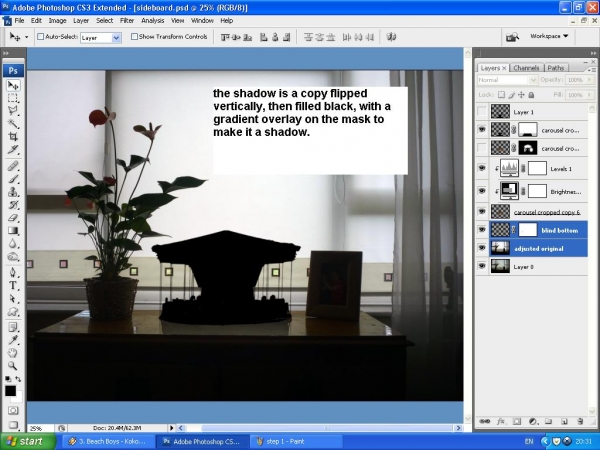600x450 pixels.
Task: Click the Go to Bridge icon
Action: tap(512, 37)
